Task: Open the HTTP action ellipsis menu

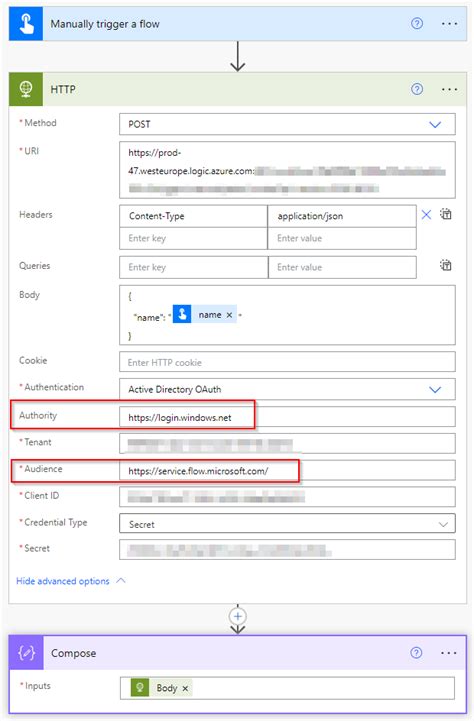Action: (449, 89)
